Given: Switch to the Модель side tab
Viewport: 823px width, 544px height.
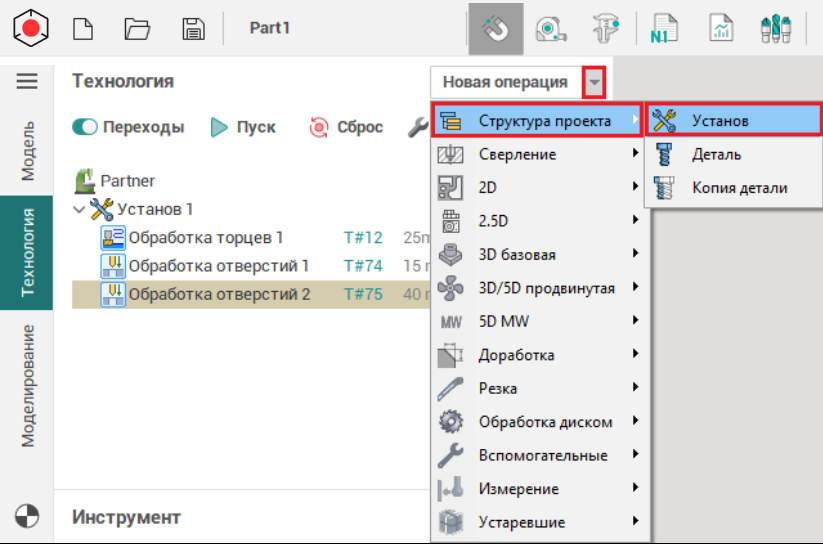Looking at the screenshot, I should click(28, 150).
